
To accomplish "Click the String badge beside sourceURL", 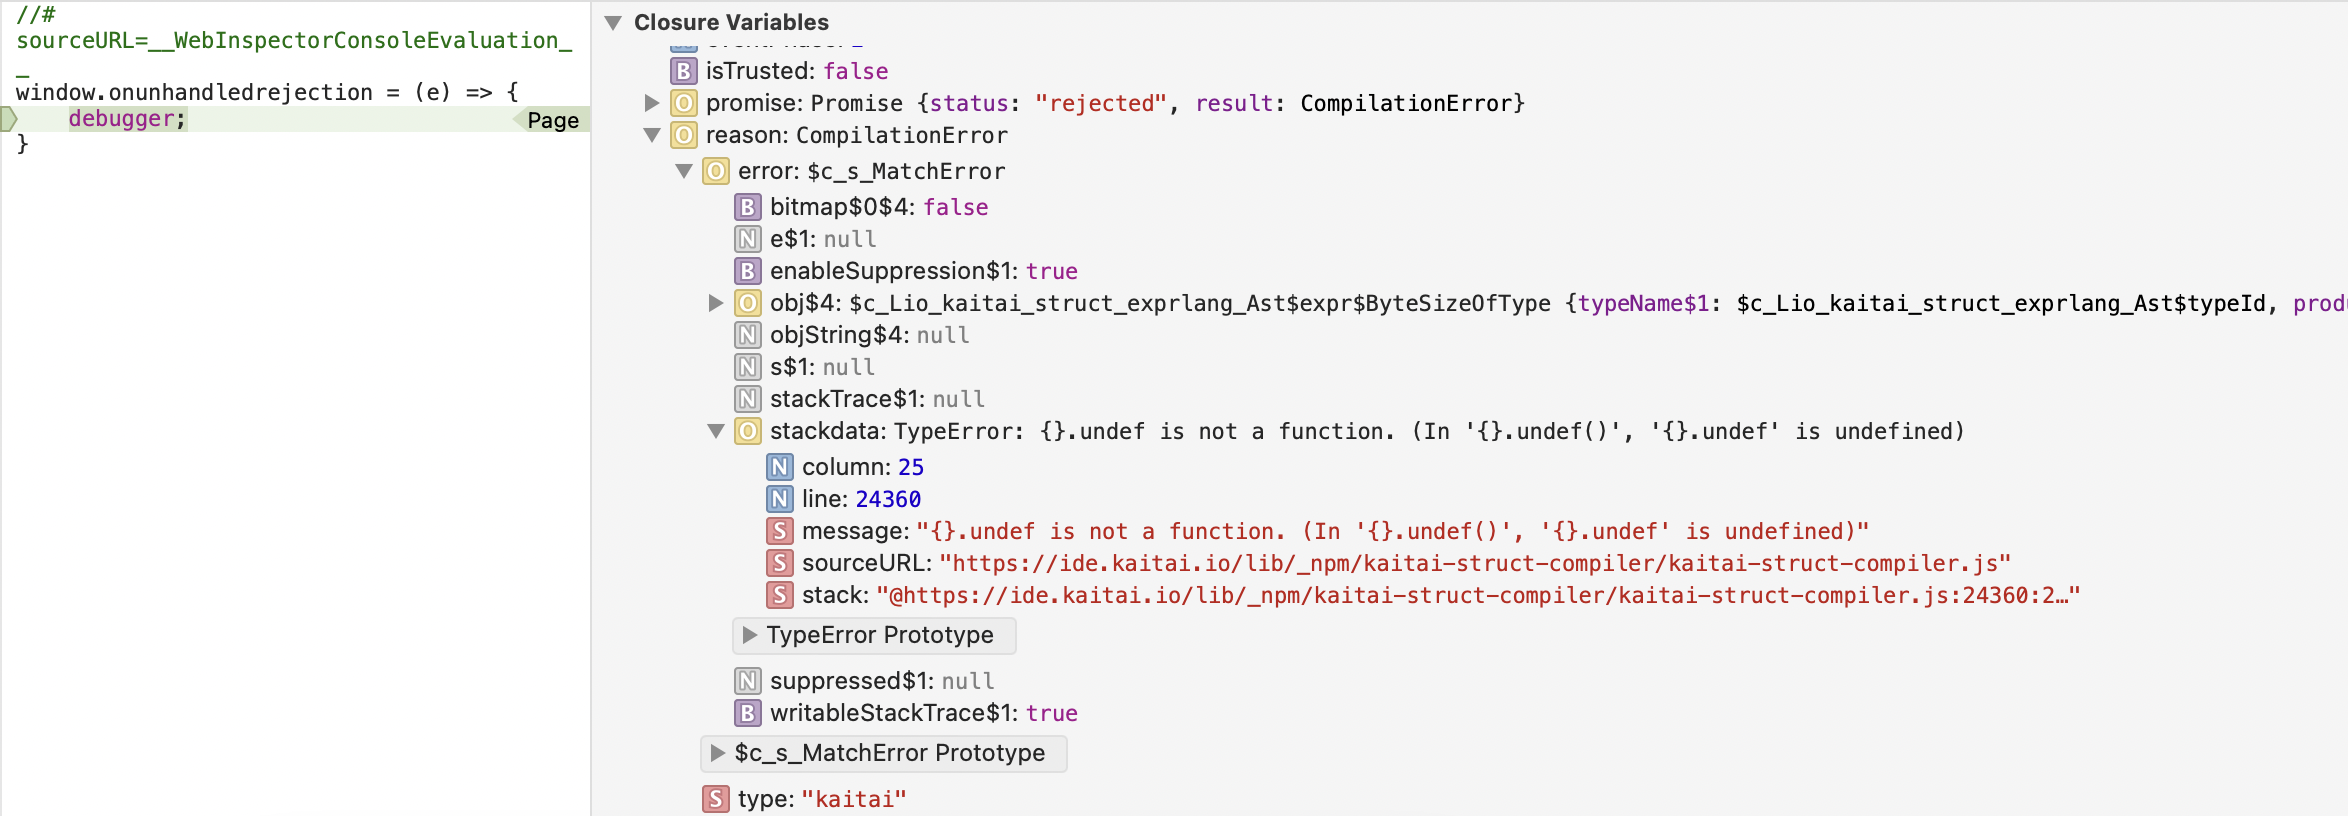I will click(779, 563).
